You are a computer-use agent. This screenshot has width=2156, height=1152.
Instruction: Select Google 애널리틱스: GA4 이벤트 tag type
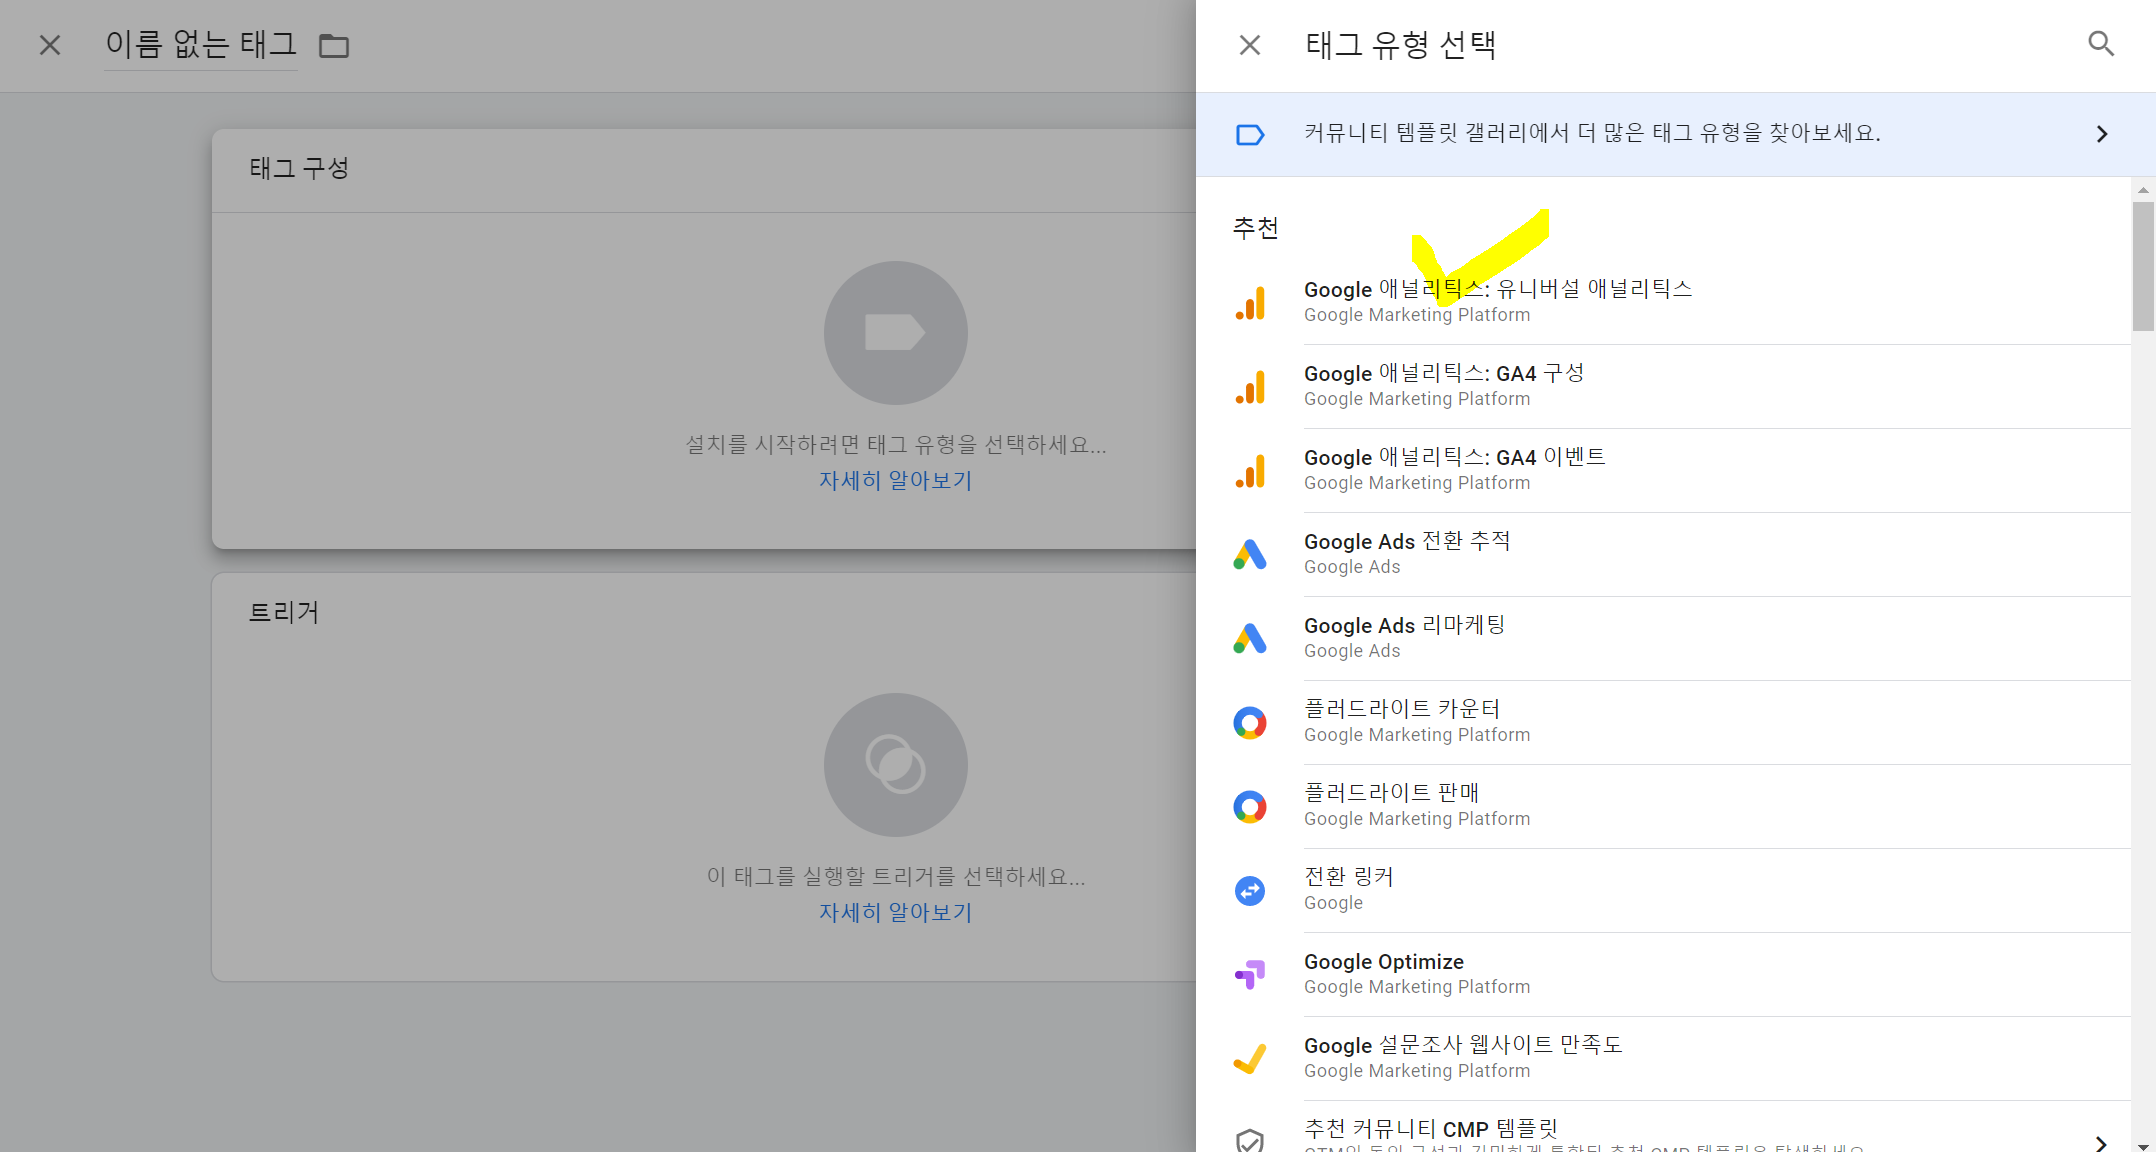click(1454, 468)
